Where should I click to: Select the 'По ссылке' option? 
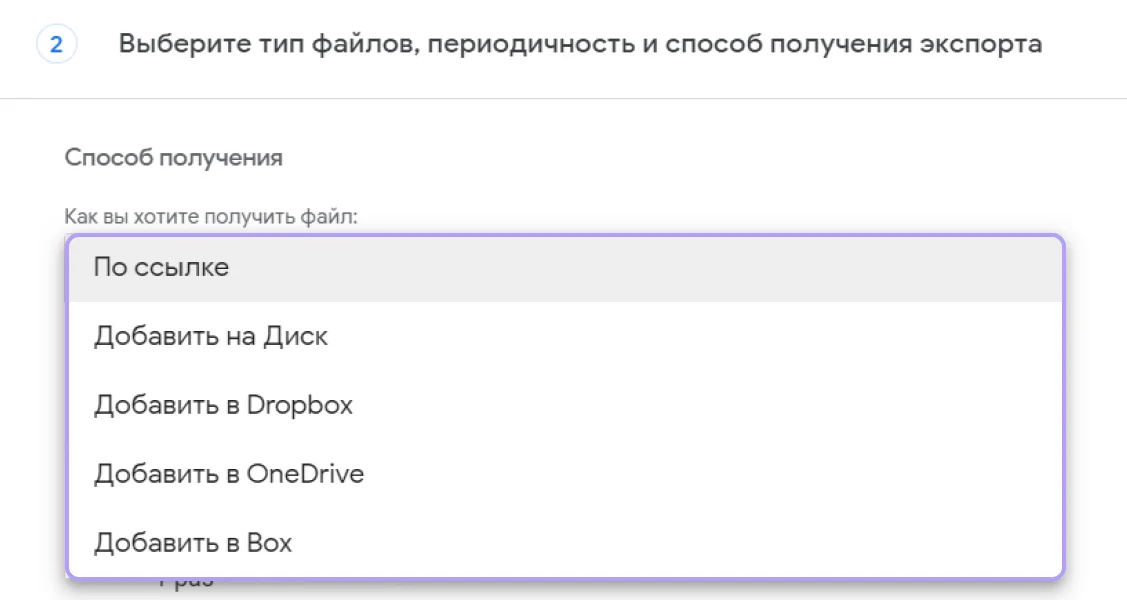pyautogui.click(x=161, y=268)
